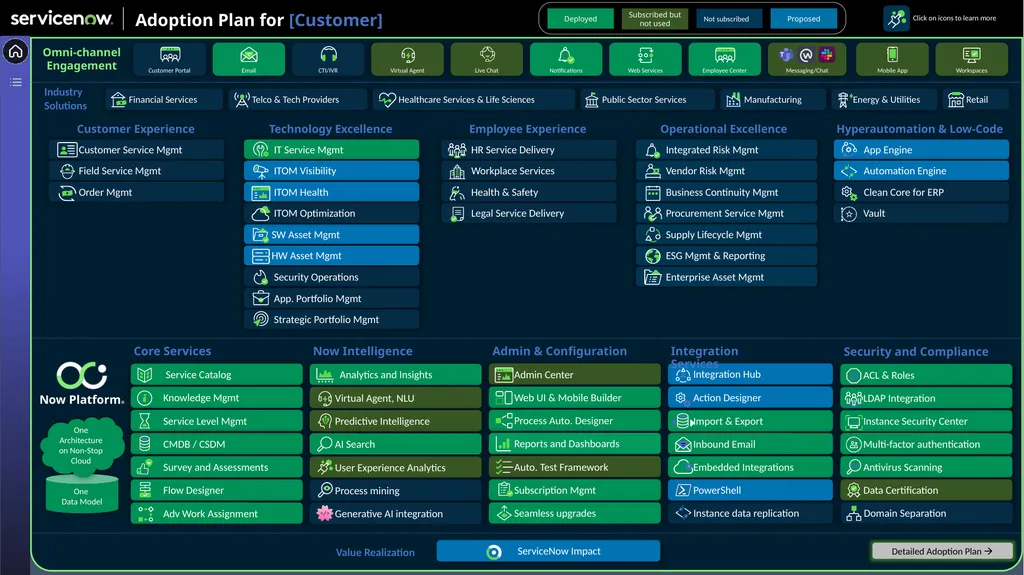Click the learn more icon at top right
This screenshot has height=575, width=1024.
pyautogui.click(x=896, y=18)
